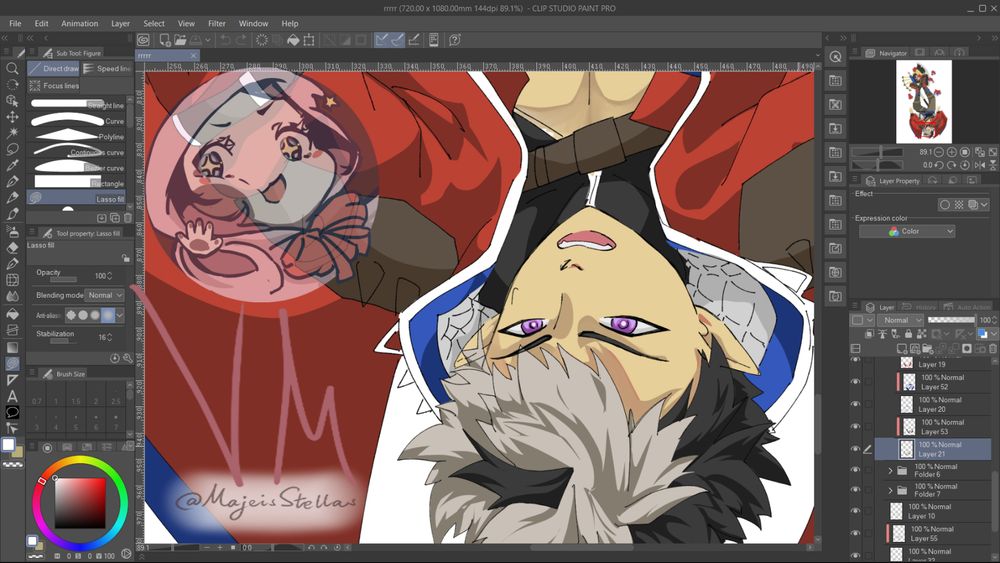Expand Folder 6 in layer list

890,471
